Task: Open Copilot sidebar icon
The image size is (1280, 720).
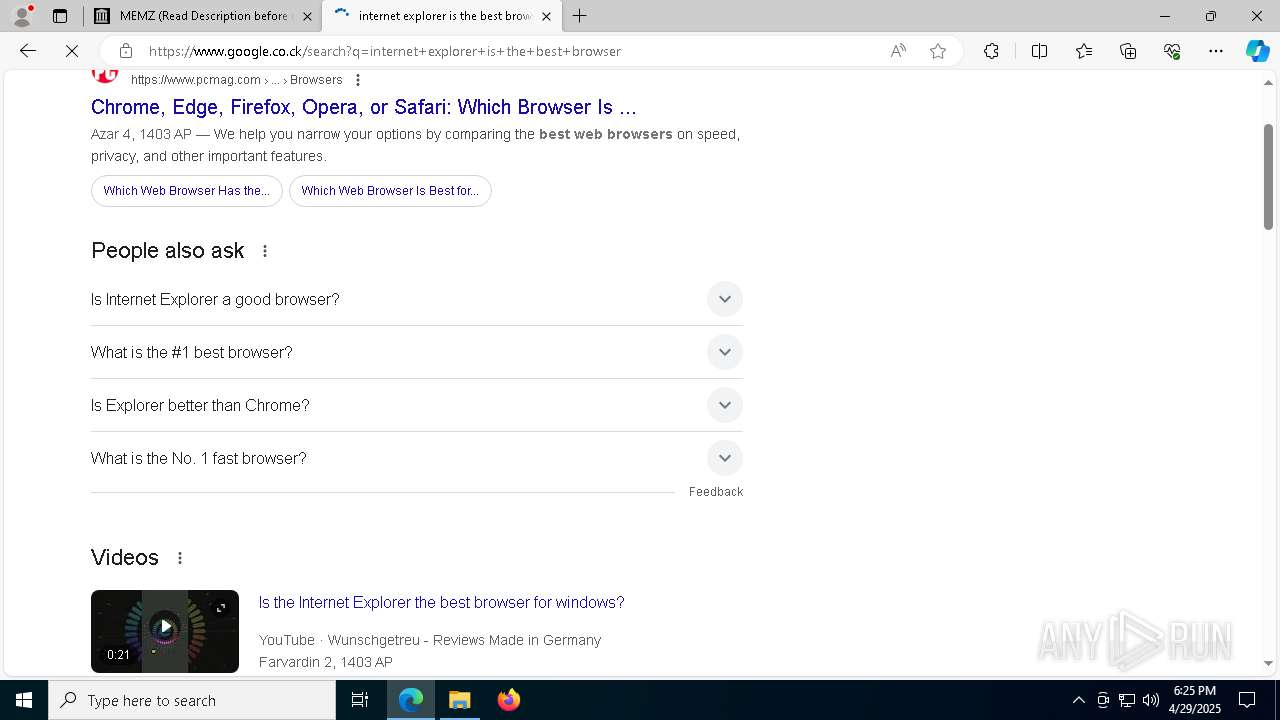Action: [1257, 51]
